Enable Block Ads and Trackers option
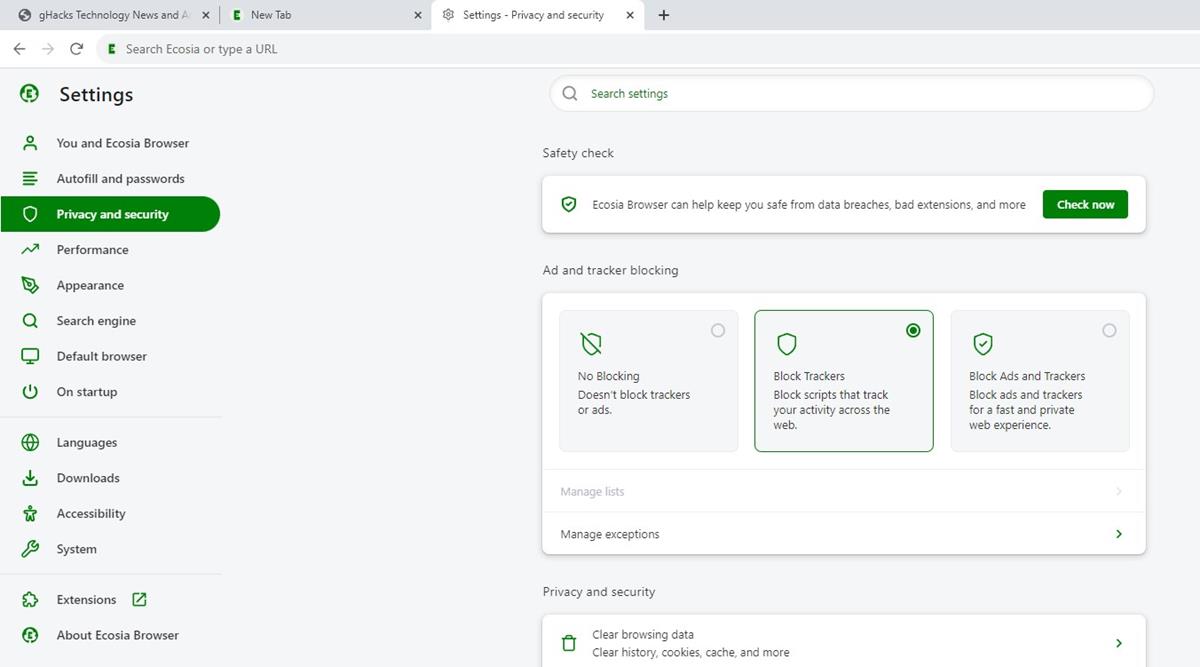This screenshot has height=667, width=1200. pyautogui.click(x=1108, y=331)
